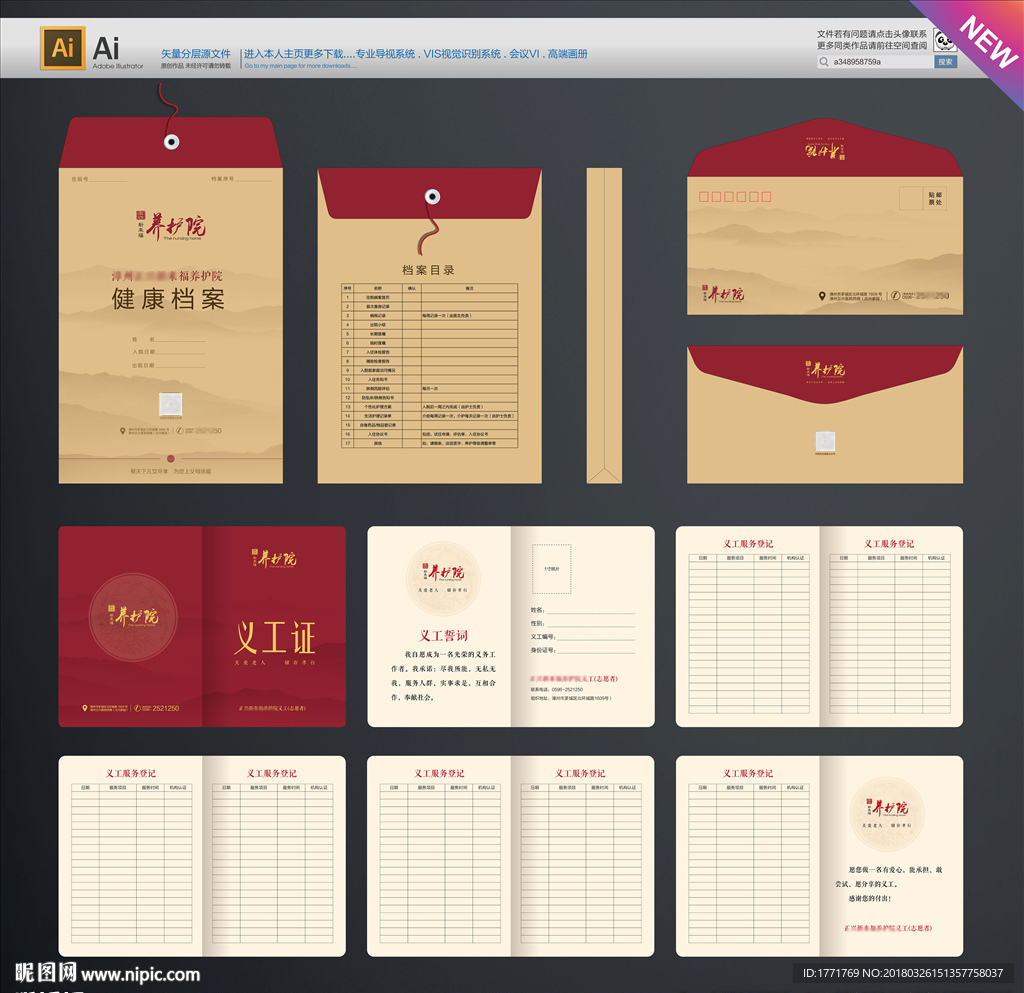Click the 2521250 phone number on the red cover
This screenshot has height=993, width=1024.
point(165,708)
